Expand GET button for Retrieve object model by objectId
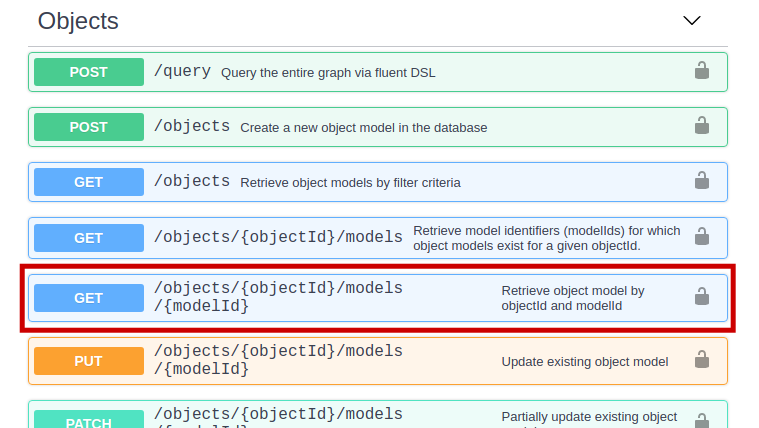The width and height of the screenshot is (759, 428). point(89,298)
